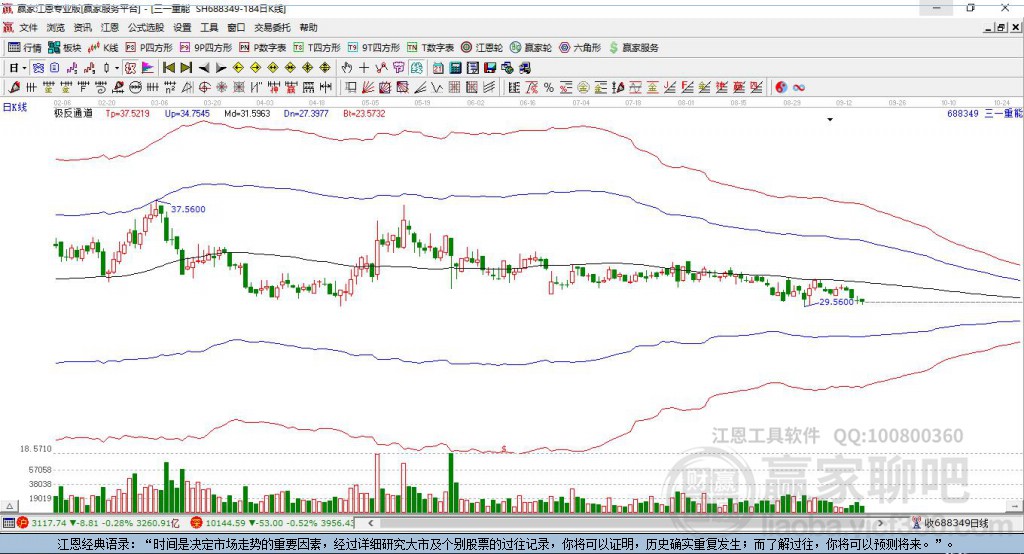Open the 设置 menu
Image resolution: width=1024 pixels, height=554 pixels.
click(x=182, y=27)
